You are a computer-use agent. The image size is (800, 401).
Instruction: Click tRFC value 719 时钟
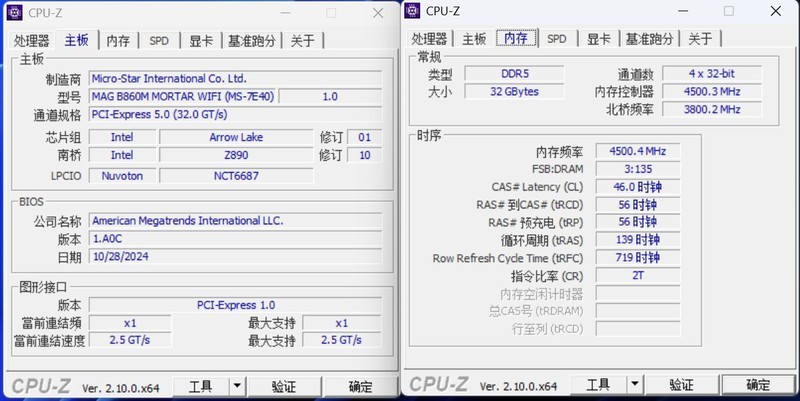tap(638, 258)
